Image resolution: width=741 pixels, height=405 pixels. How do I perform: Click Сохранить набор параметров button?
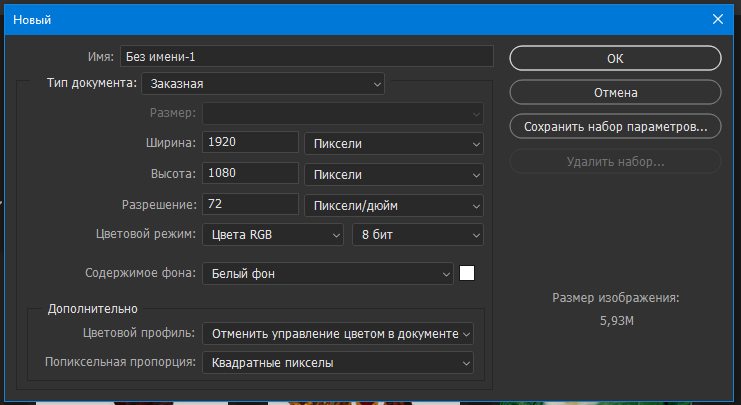click(615, 127)
